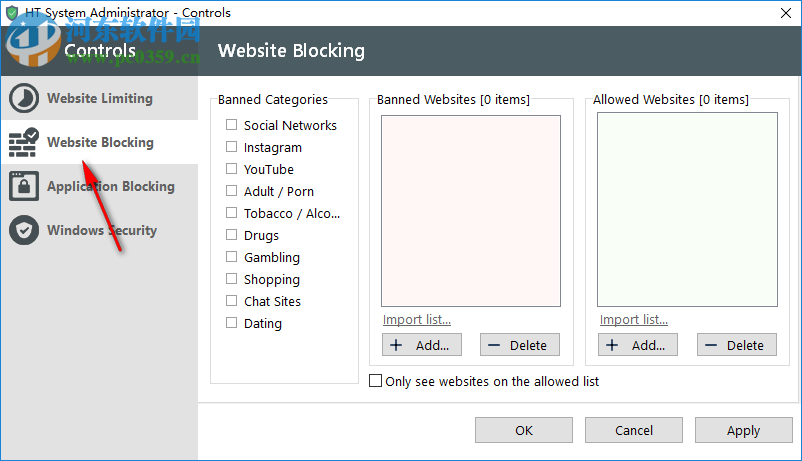Click the Website Blocking brick wall icon
Image resolution: width=802 pixels, height=461 pixels.
point(24,143)
